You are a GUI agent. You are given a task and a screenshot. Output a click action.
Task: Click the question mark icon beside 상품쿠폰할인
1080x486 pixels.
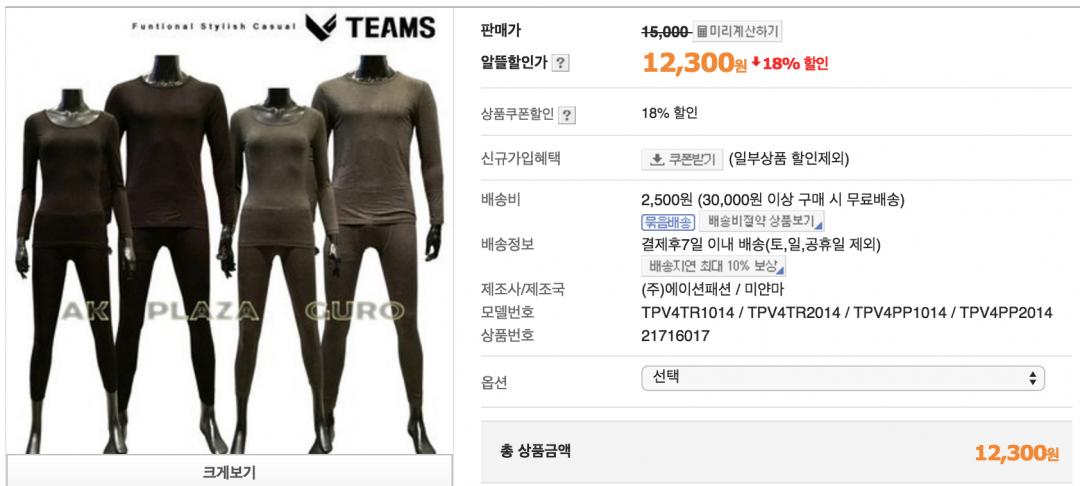point(566,115)
